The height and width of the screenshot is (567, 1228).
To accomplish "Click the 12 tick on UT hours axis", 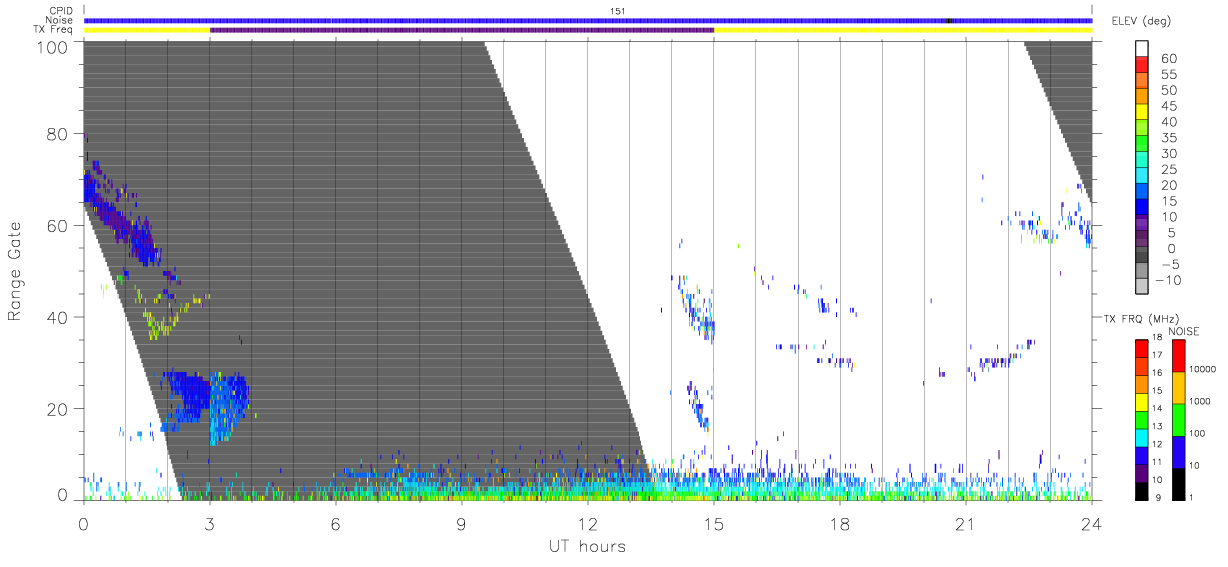I will pos(588,523).
